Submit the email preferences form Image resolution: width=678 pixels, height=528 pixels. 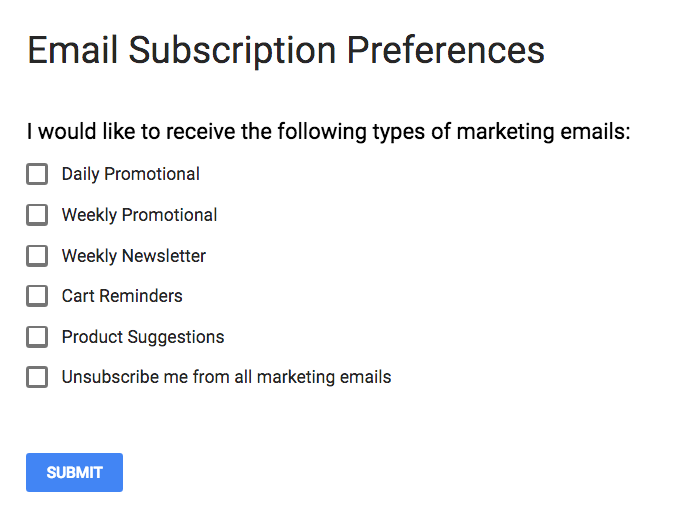point(74,472)
